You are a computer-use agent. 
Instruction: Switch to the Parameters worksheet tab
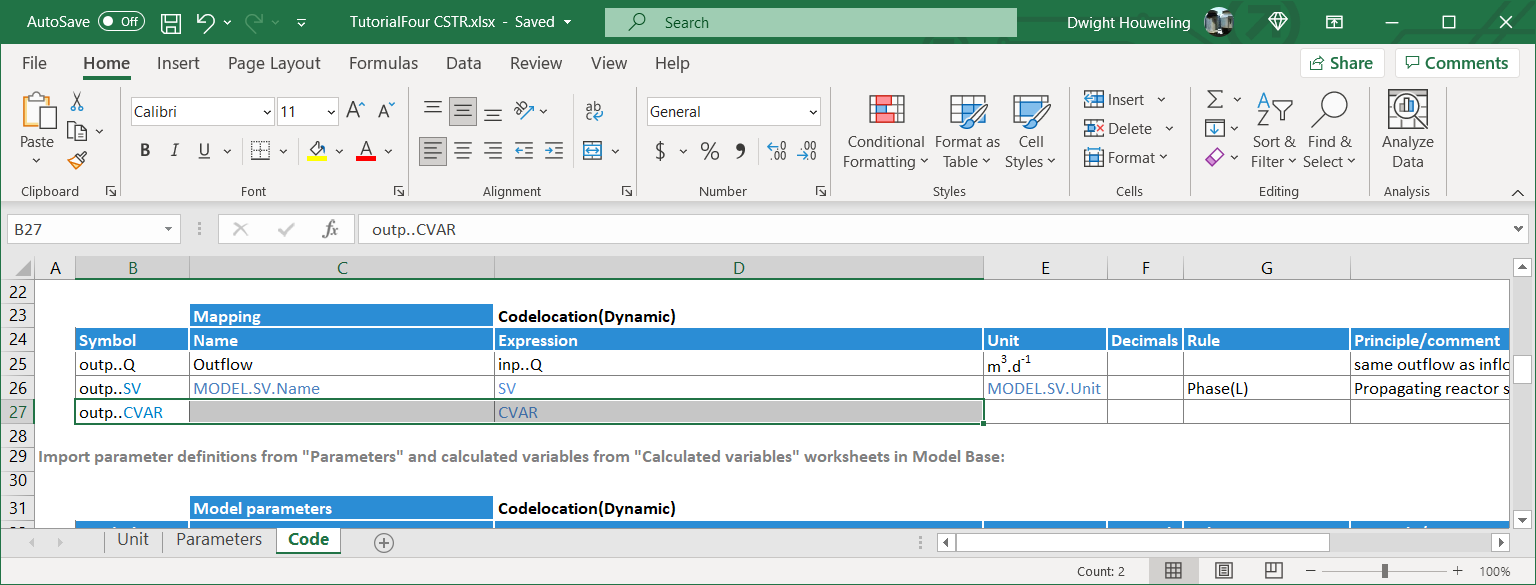click(x=219, y=540)
